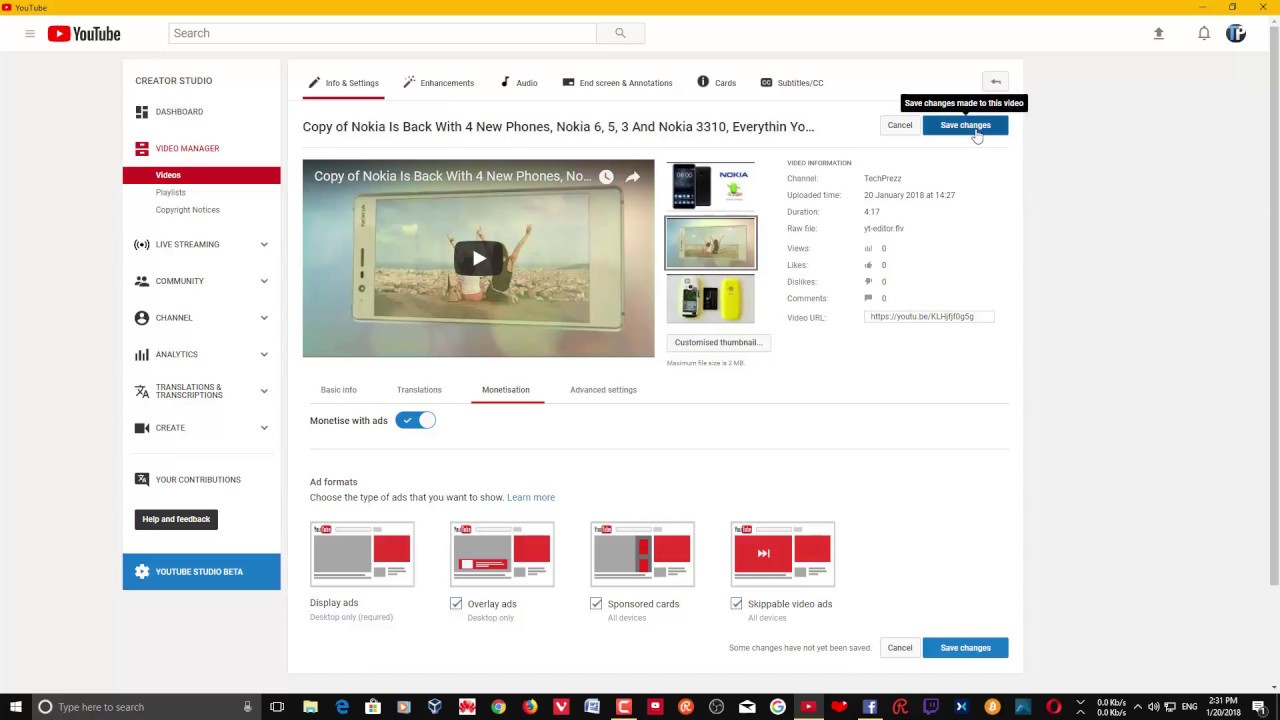Viewport: 1280px width, 720px height.
Task: Select the yellow phone third thumbnail
Action: 711,300
